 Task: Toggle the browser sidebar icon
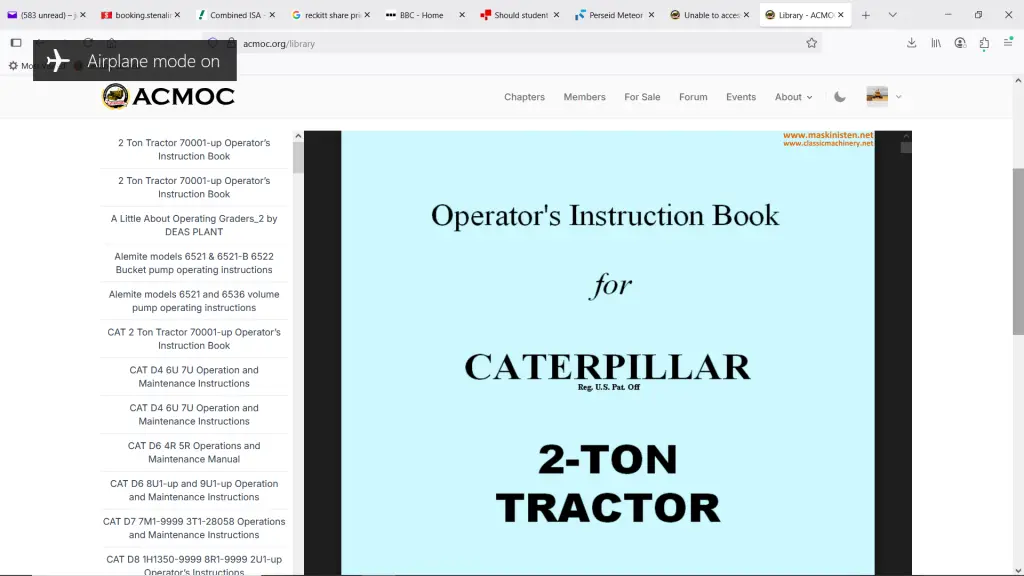click(x=16, y=43)
